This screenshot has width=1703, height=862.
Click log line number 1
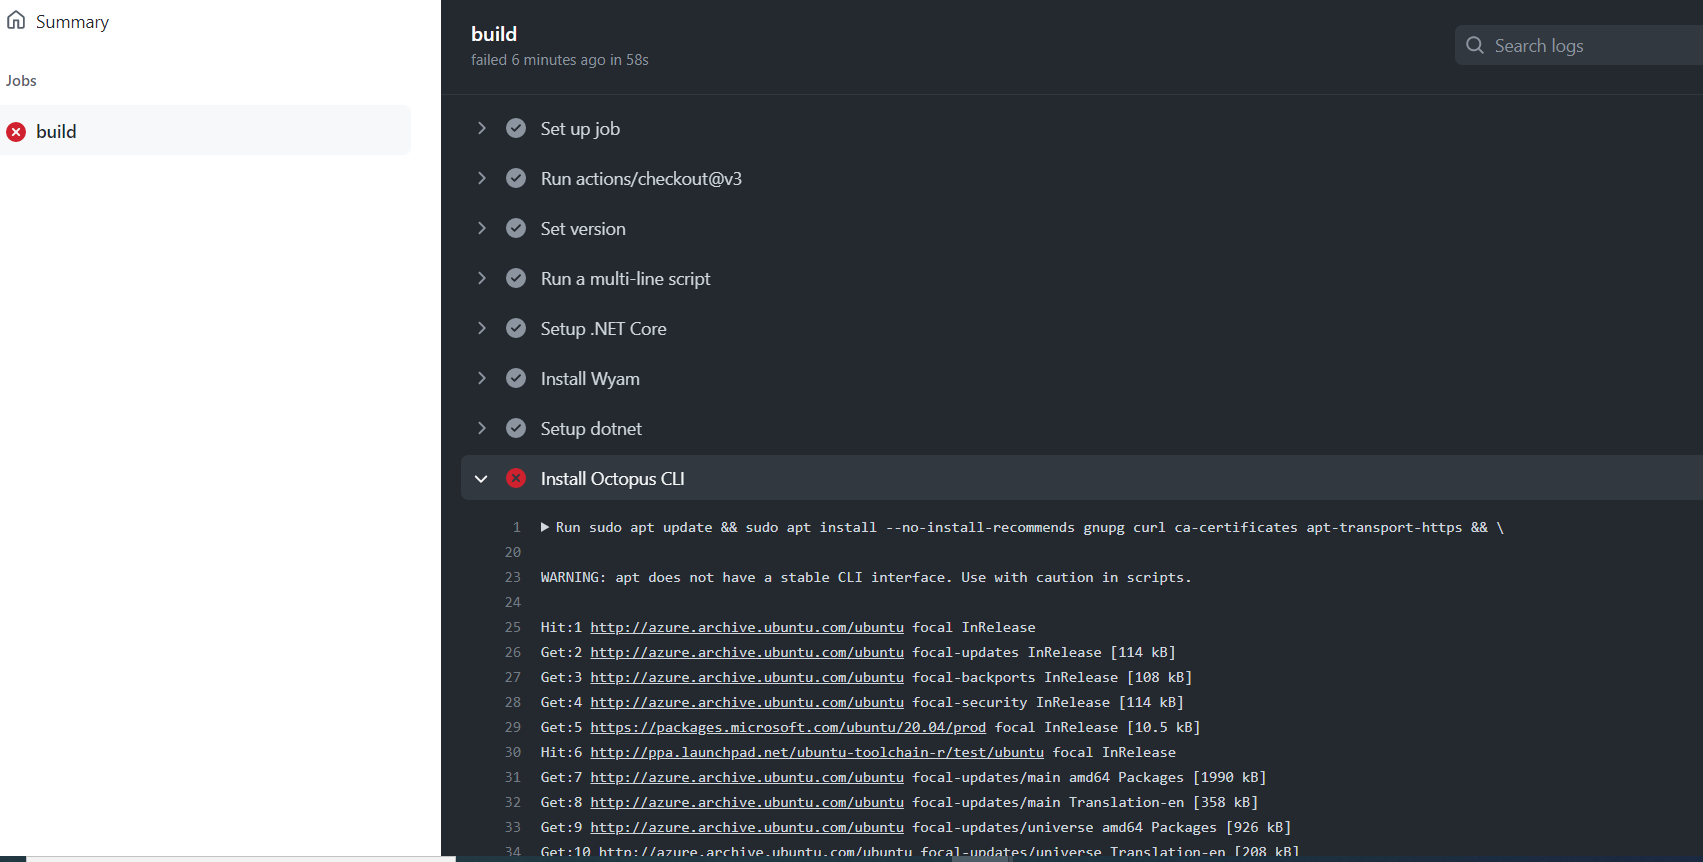517,527
